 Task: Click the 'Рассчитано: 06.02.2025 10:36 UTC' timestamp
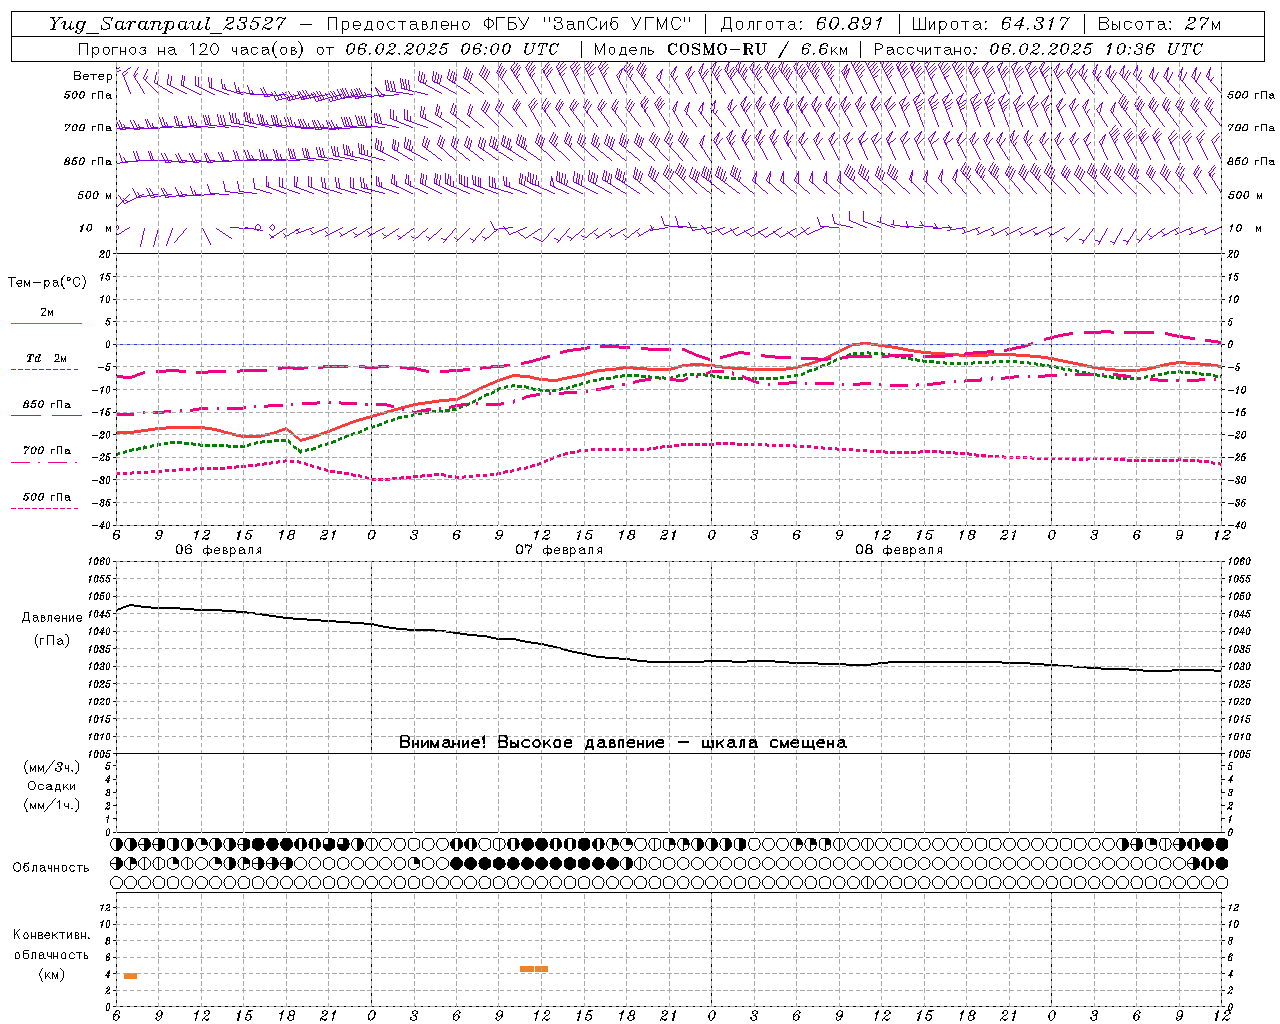point(1038,49)
